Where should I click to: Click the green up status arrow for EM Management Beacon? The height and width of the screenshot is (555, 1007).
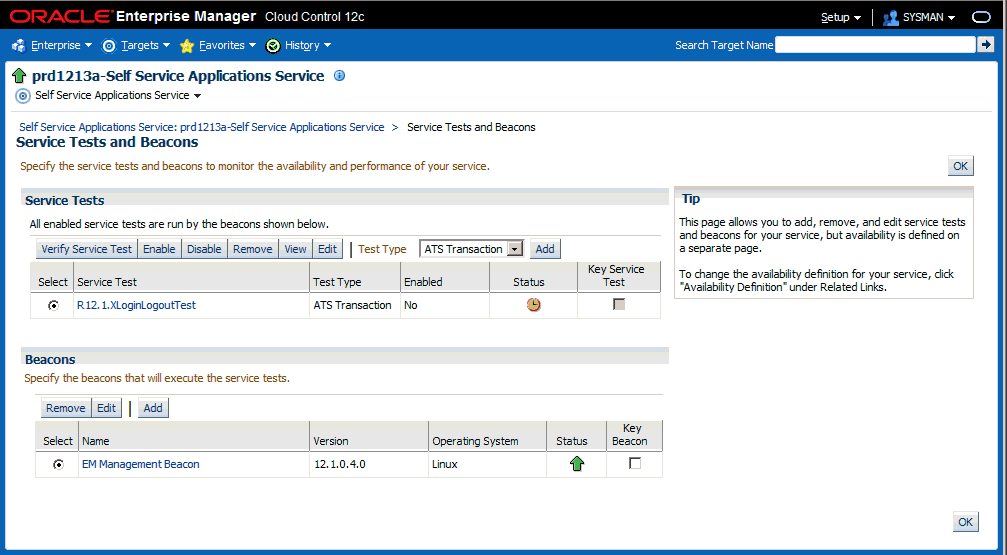[577, 464]
